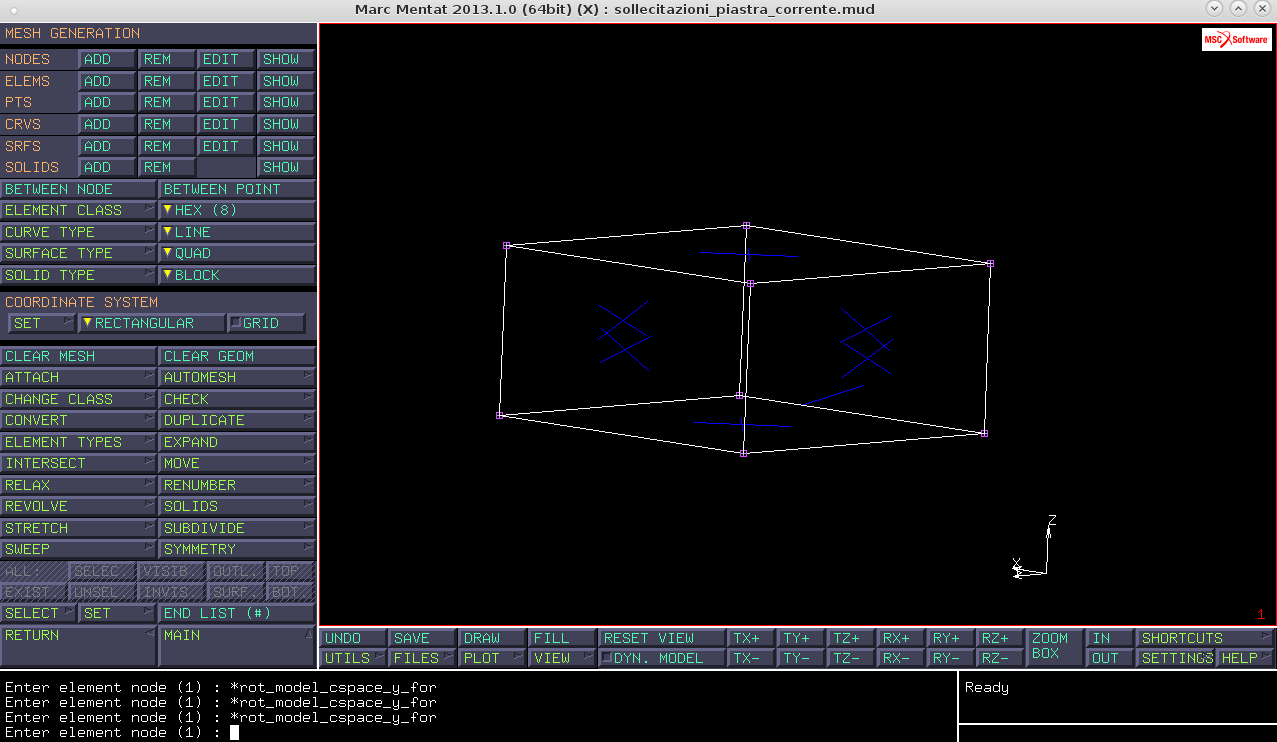This screenshot has height=742, width=1277.
Task: Click FILL to fit the view
Action: tap(562, 638)
